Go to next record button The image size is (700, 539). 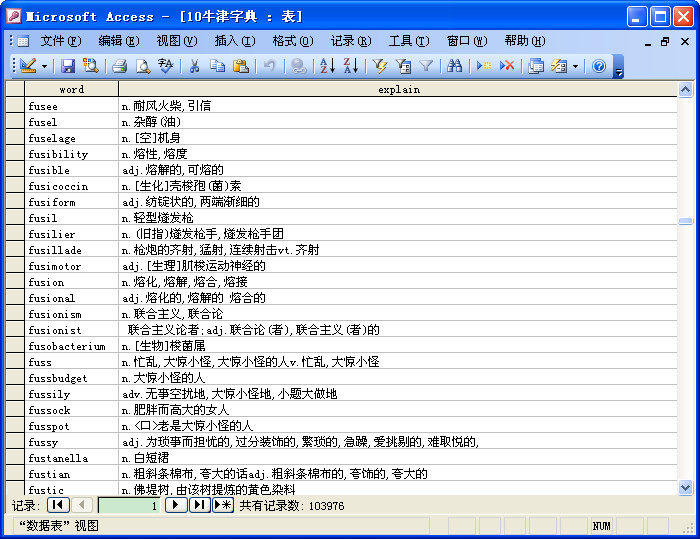[x=176, y=505]
